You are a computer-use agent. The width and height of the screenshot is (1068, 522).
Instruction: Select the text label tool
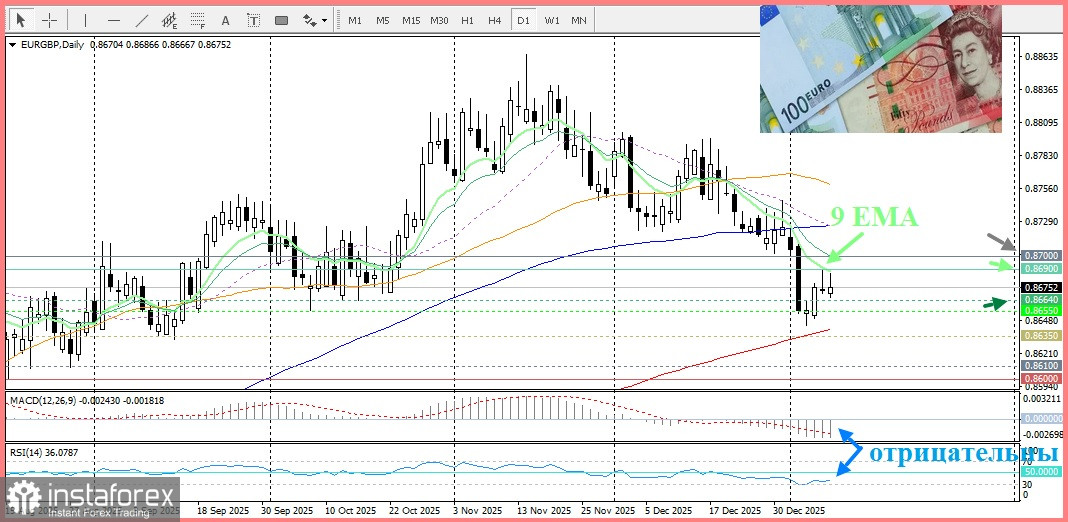coord(253,20)
